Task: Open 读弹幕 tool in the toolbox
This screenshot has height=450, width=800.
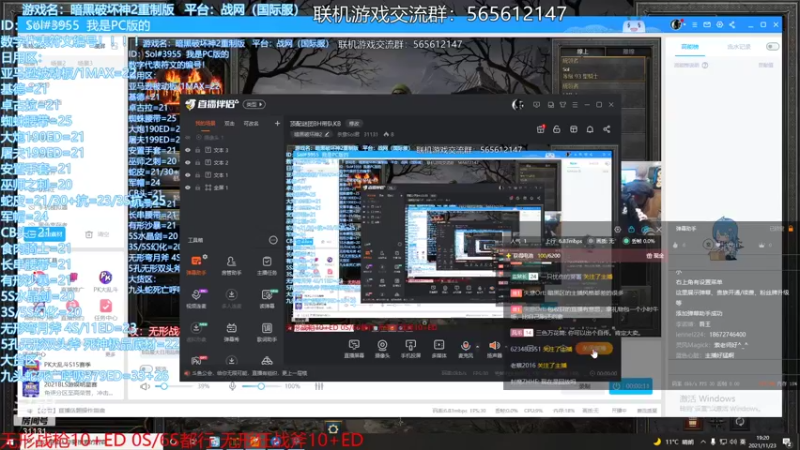Action: pyautogui.click(x=267, y=298)
